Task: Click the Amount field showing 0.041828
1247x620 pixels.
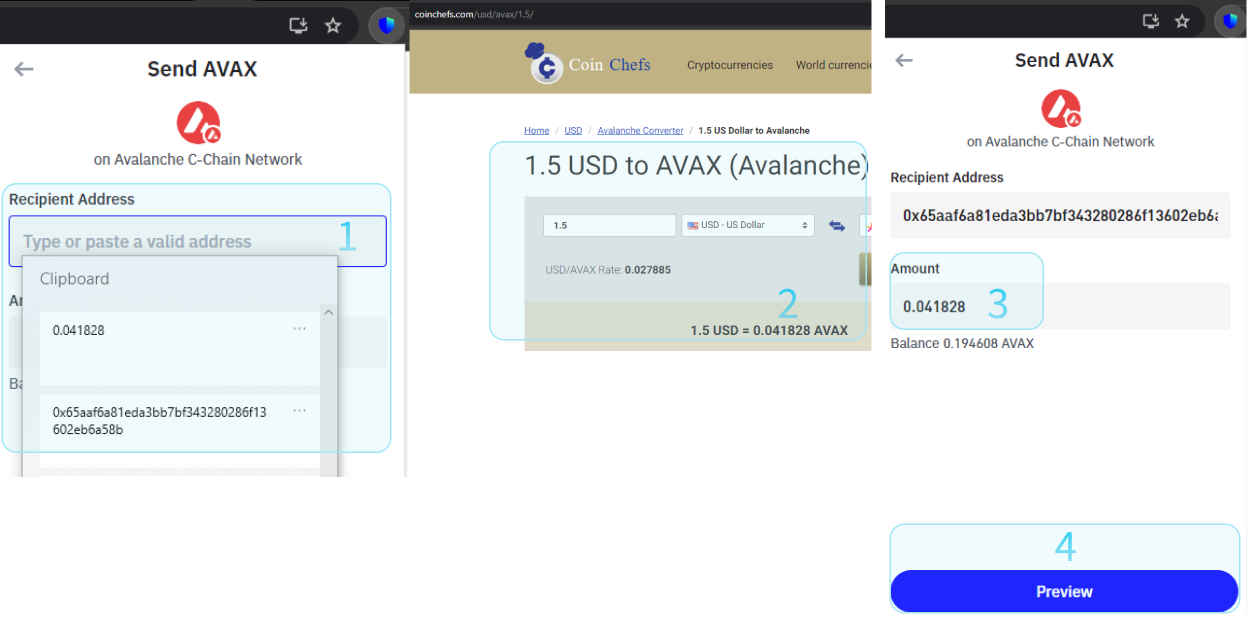Action: [1060, 307]
